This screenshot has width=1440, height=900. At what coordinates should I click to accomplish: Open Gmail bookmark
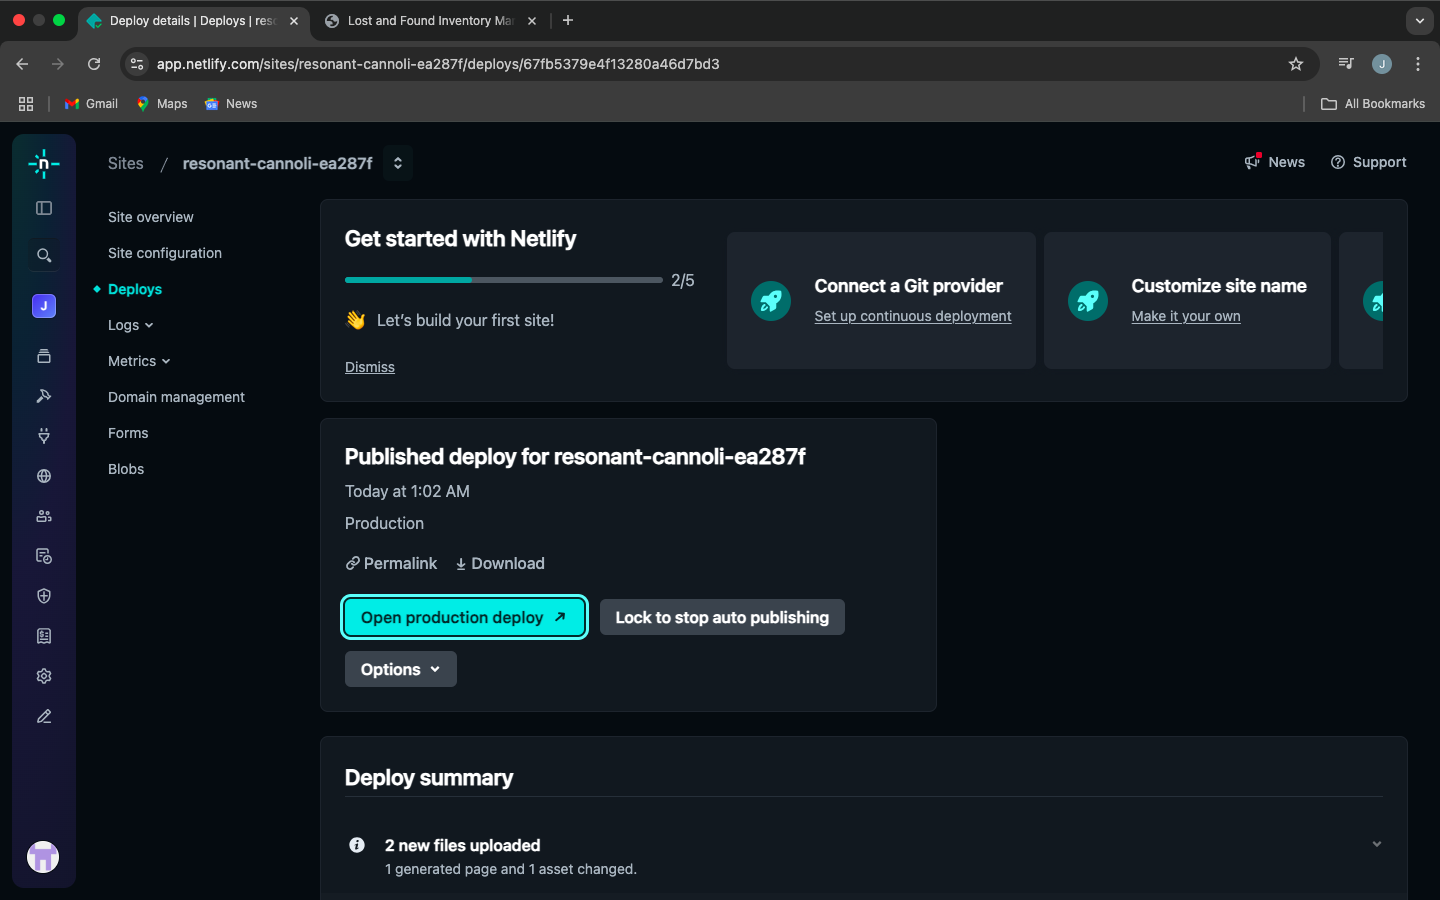coord(91,104)
